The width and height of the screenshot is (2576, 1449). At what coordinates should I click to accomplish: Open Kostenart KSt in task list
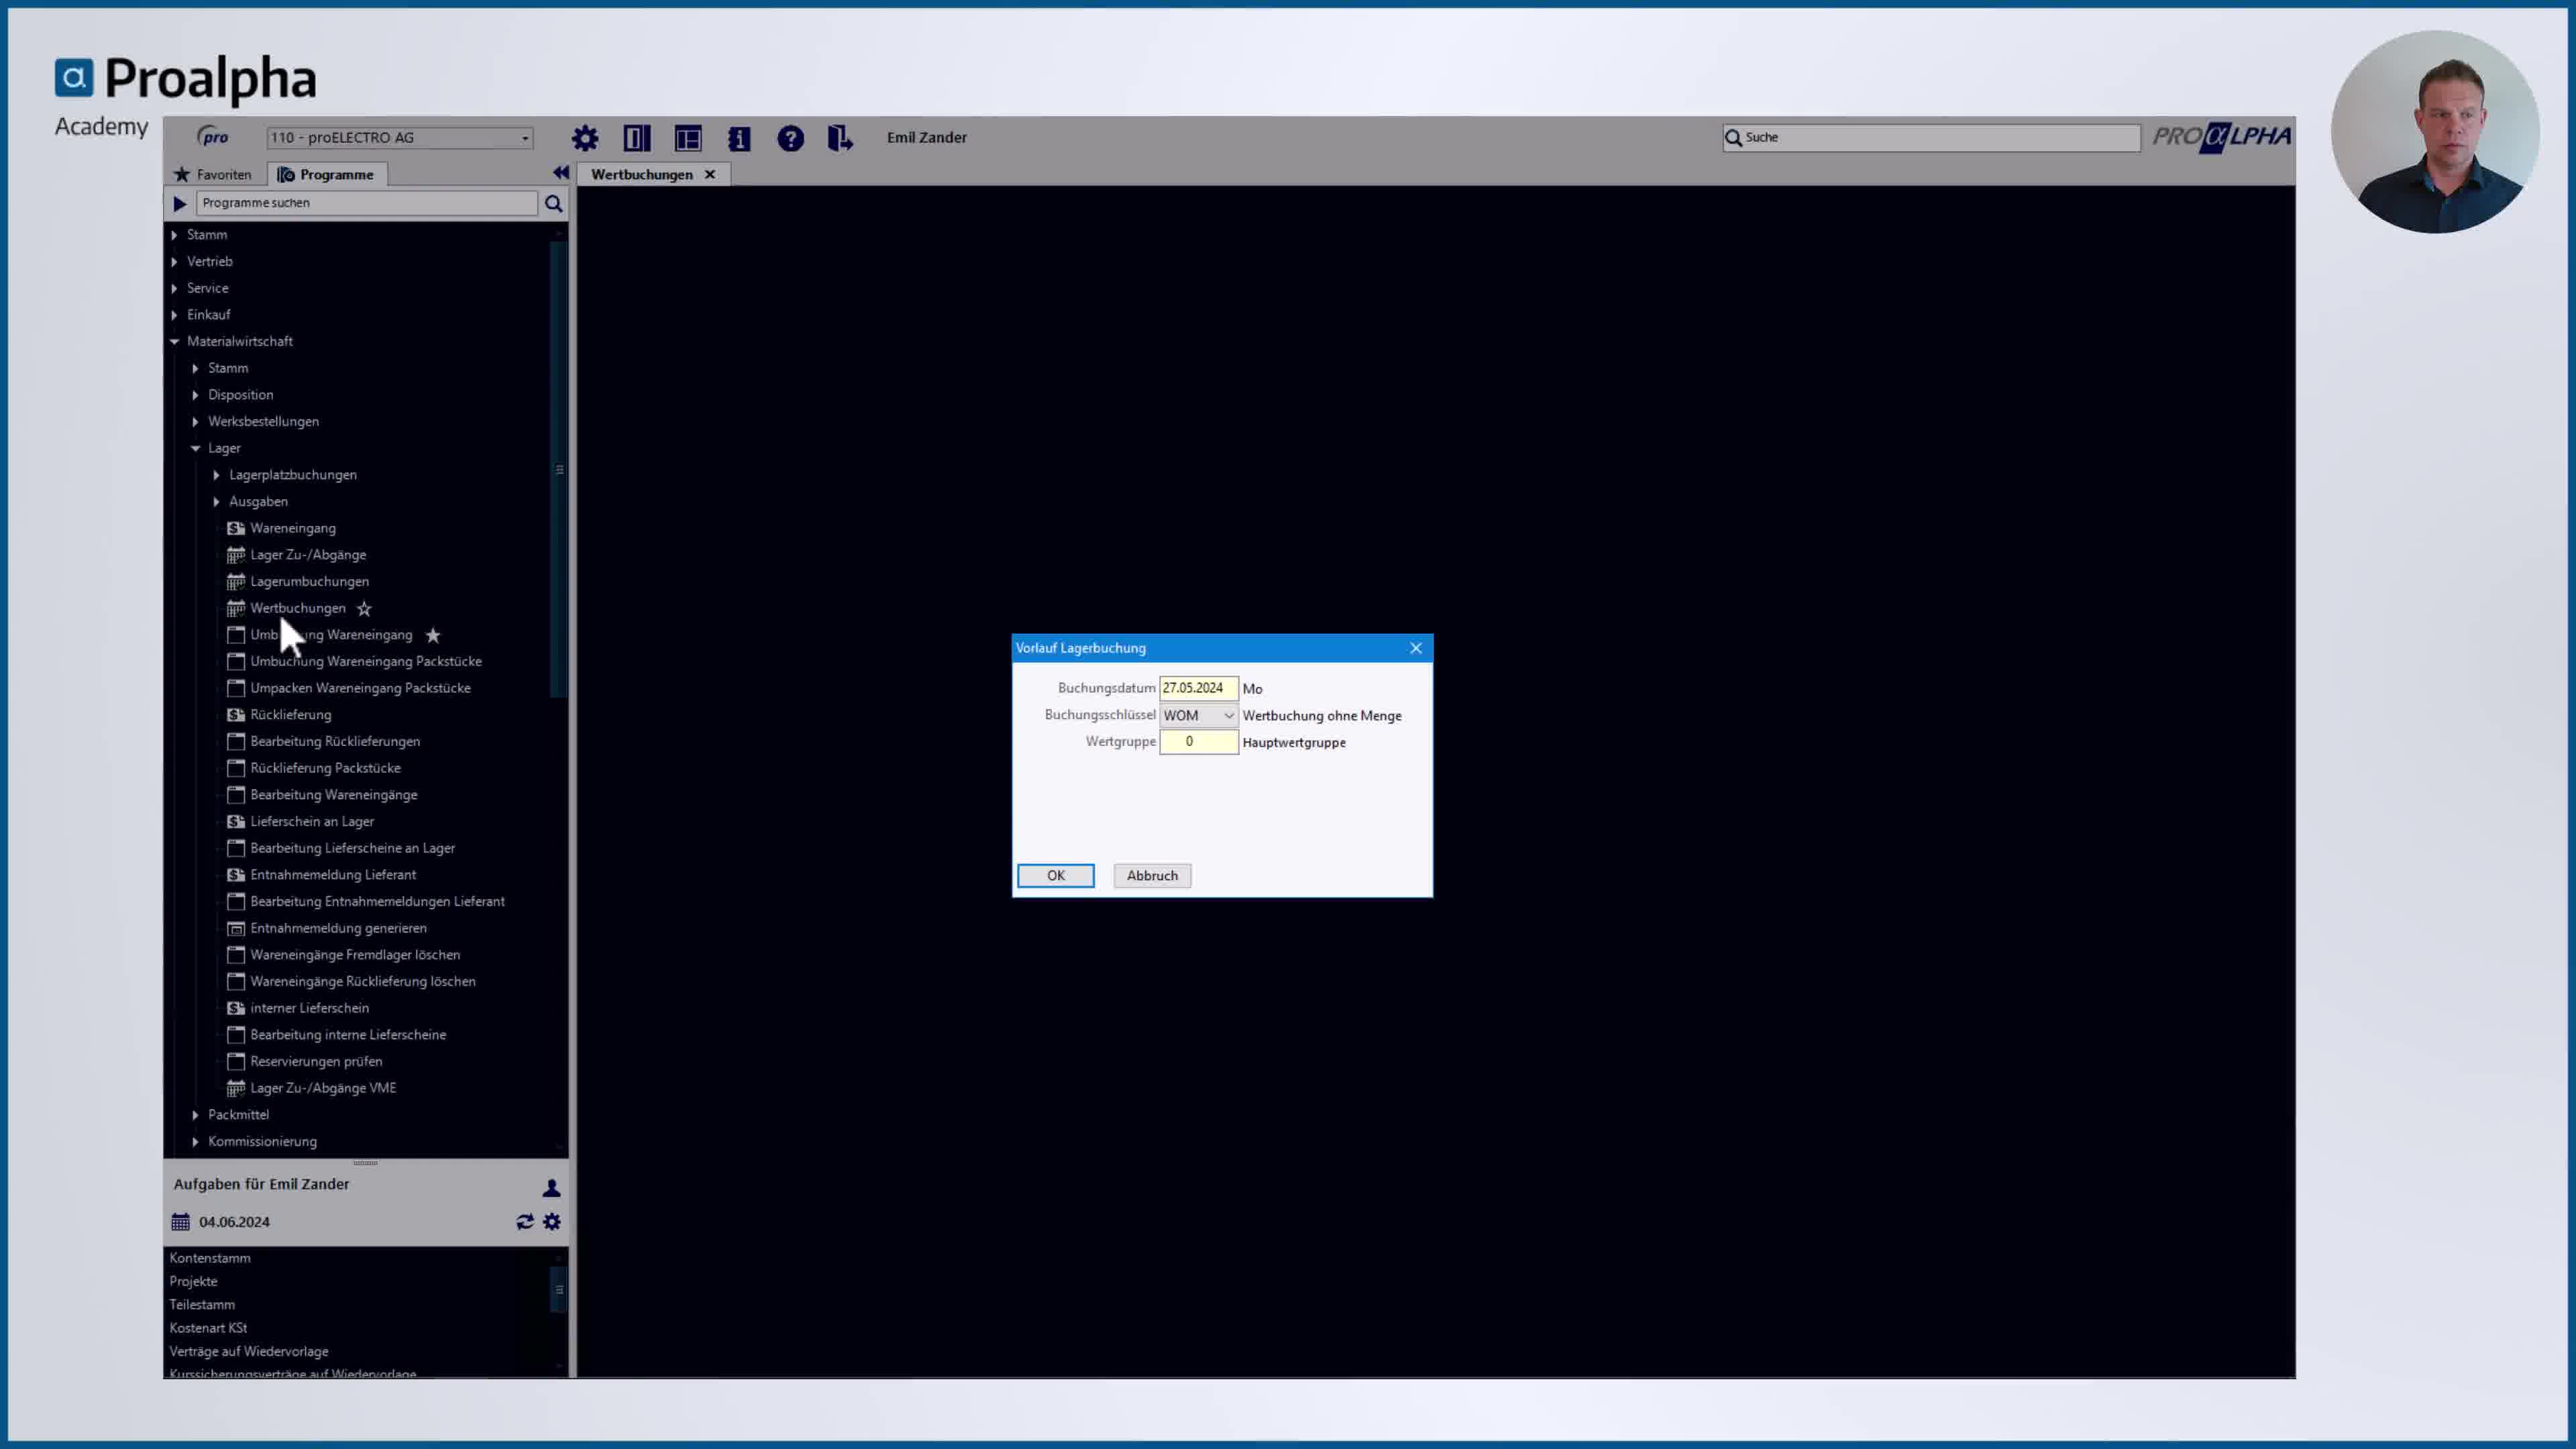pos(208,1328)
